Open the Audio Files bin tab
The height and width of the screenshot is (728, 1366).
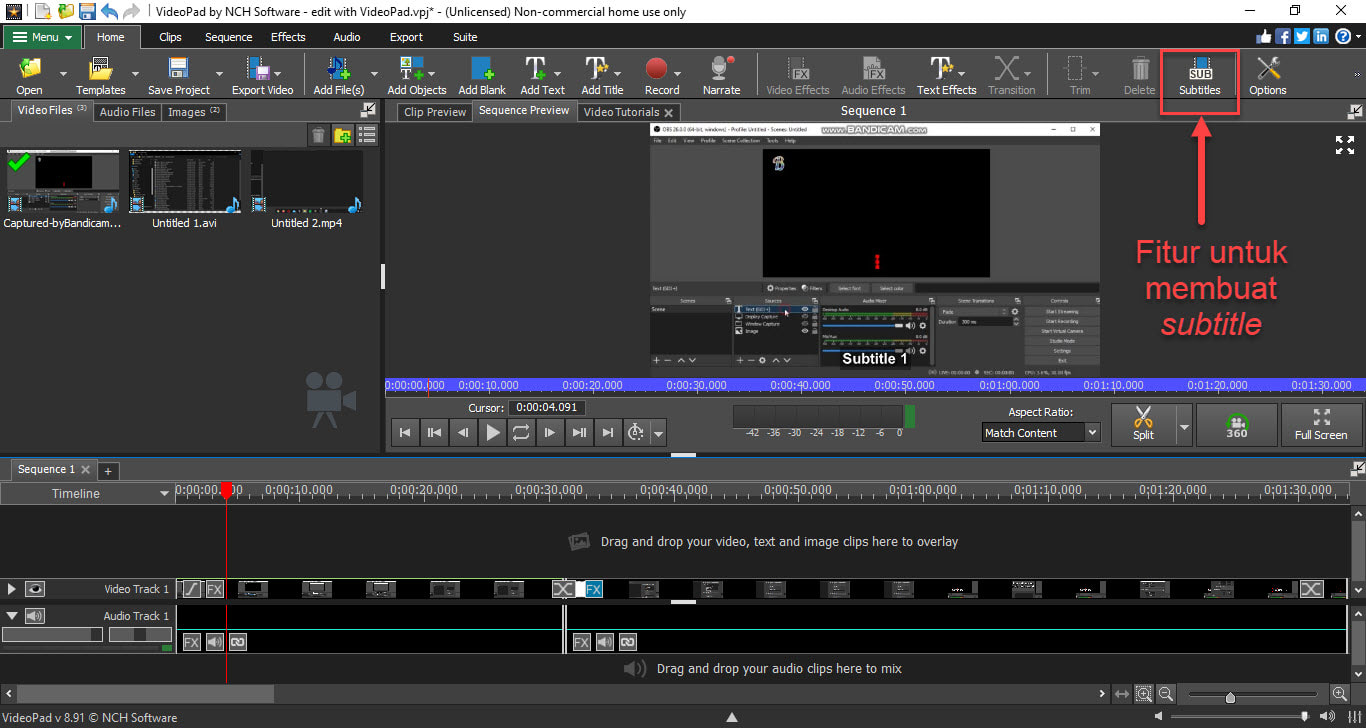pos(127,112)
